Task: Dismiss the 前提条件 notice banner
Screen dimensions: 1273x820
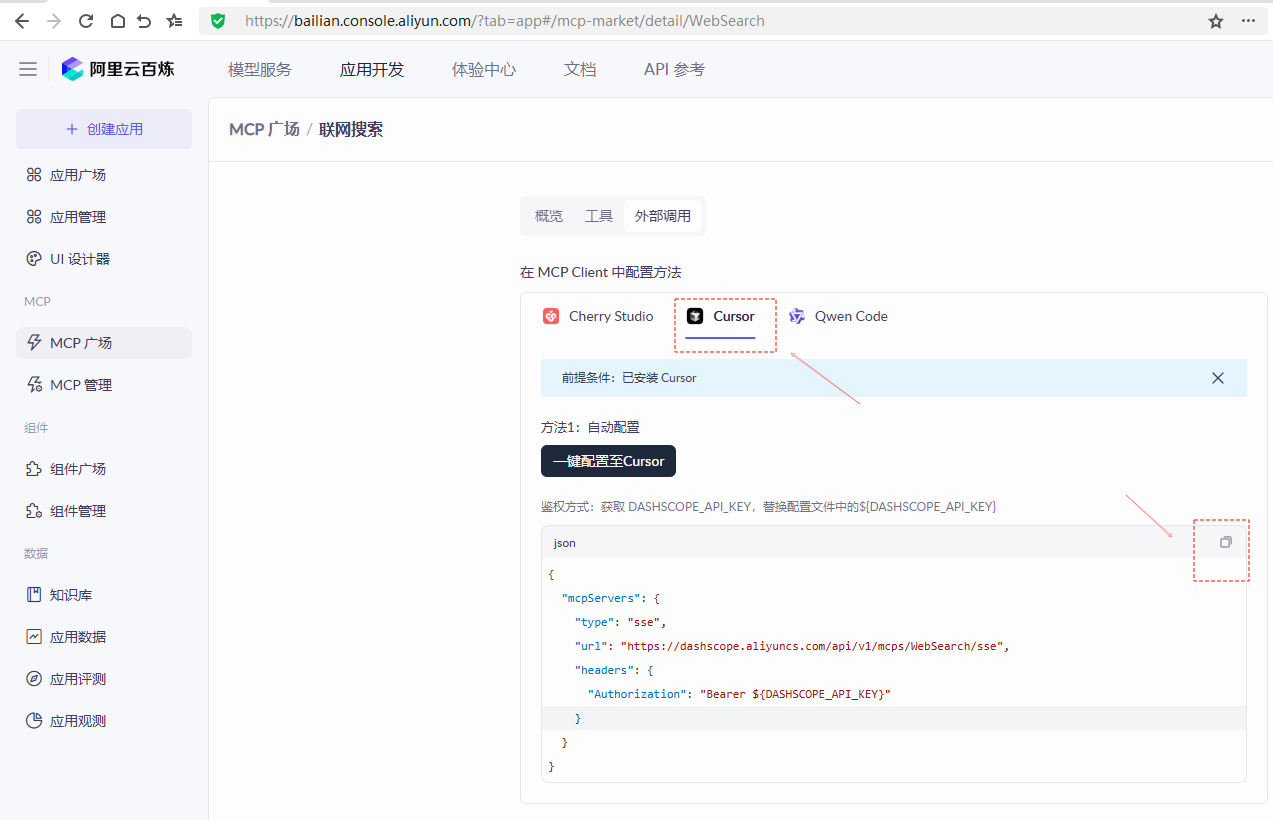Action: click(x=1218, y=378)
